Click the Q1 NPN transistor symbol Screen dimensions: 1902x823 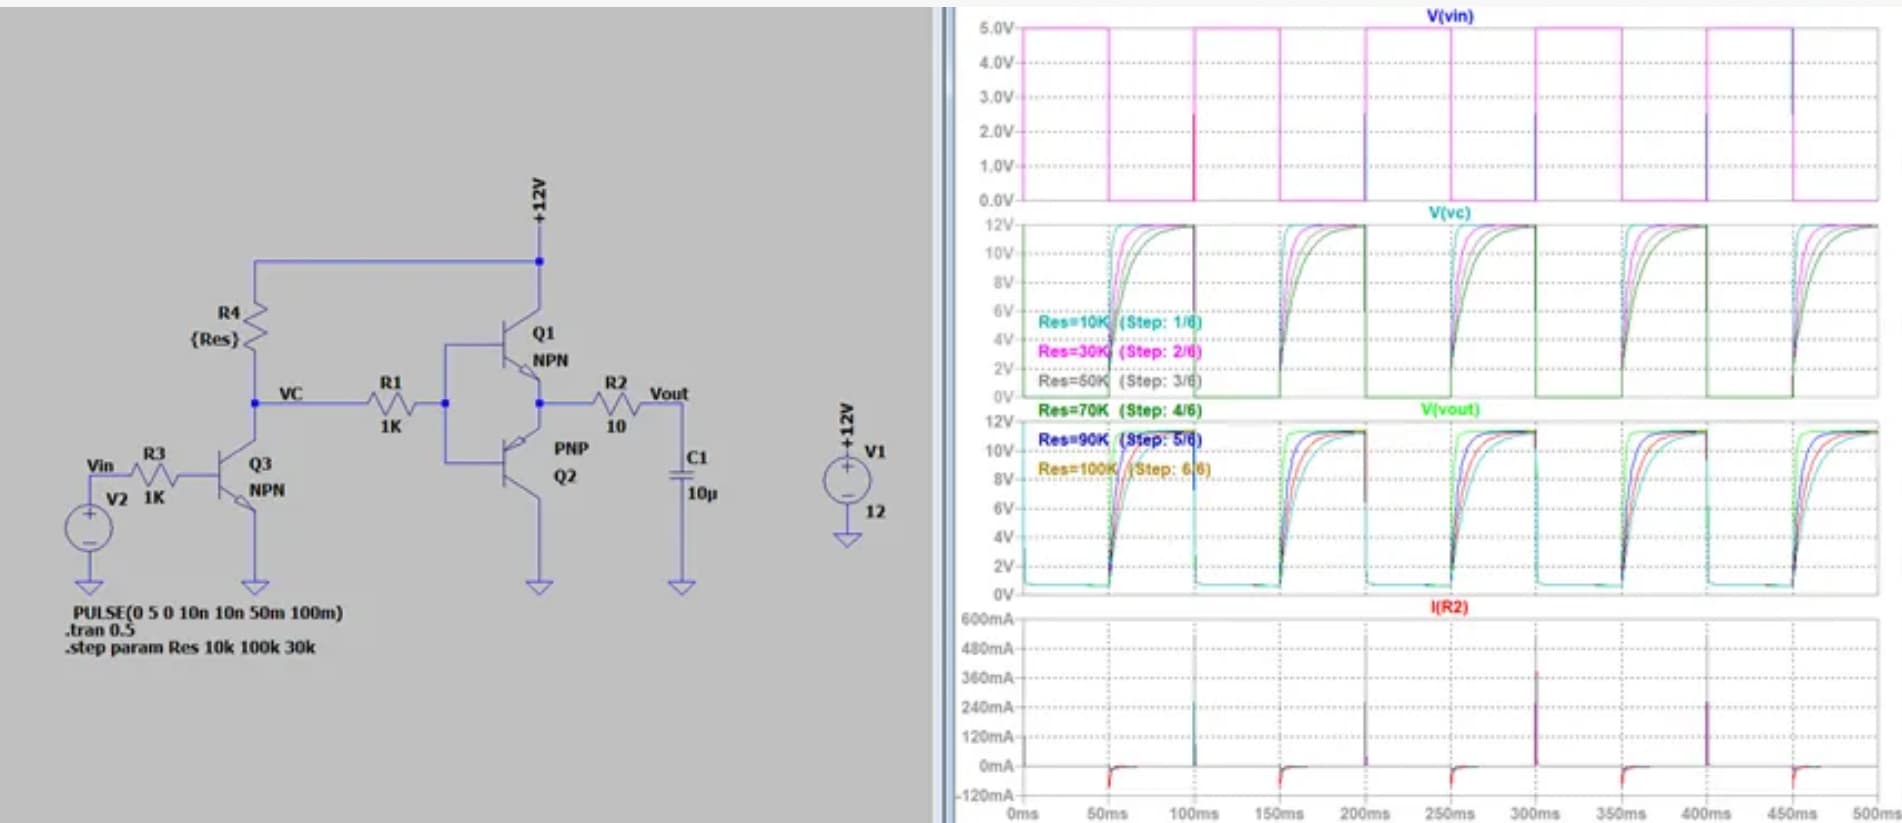coord(518,347)
